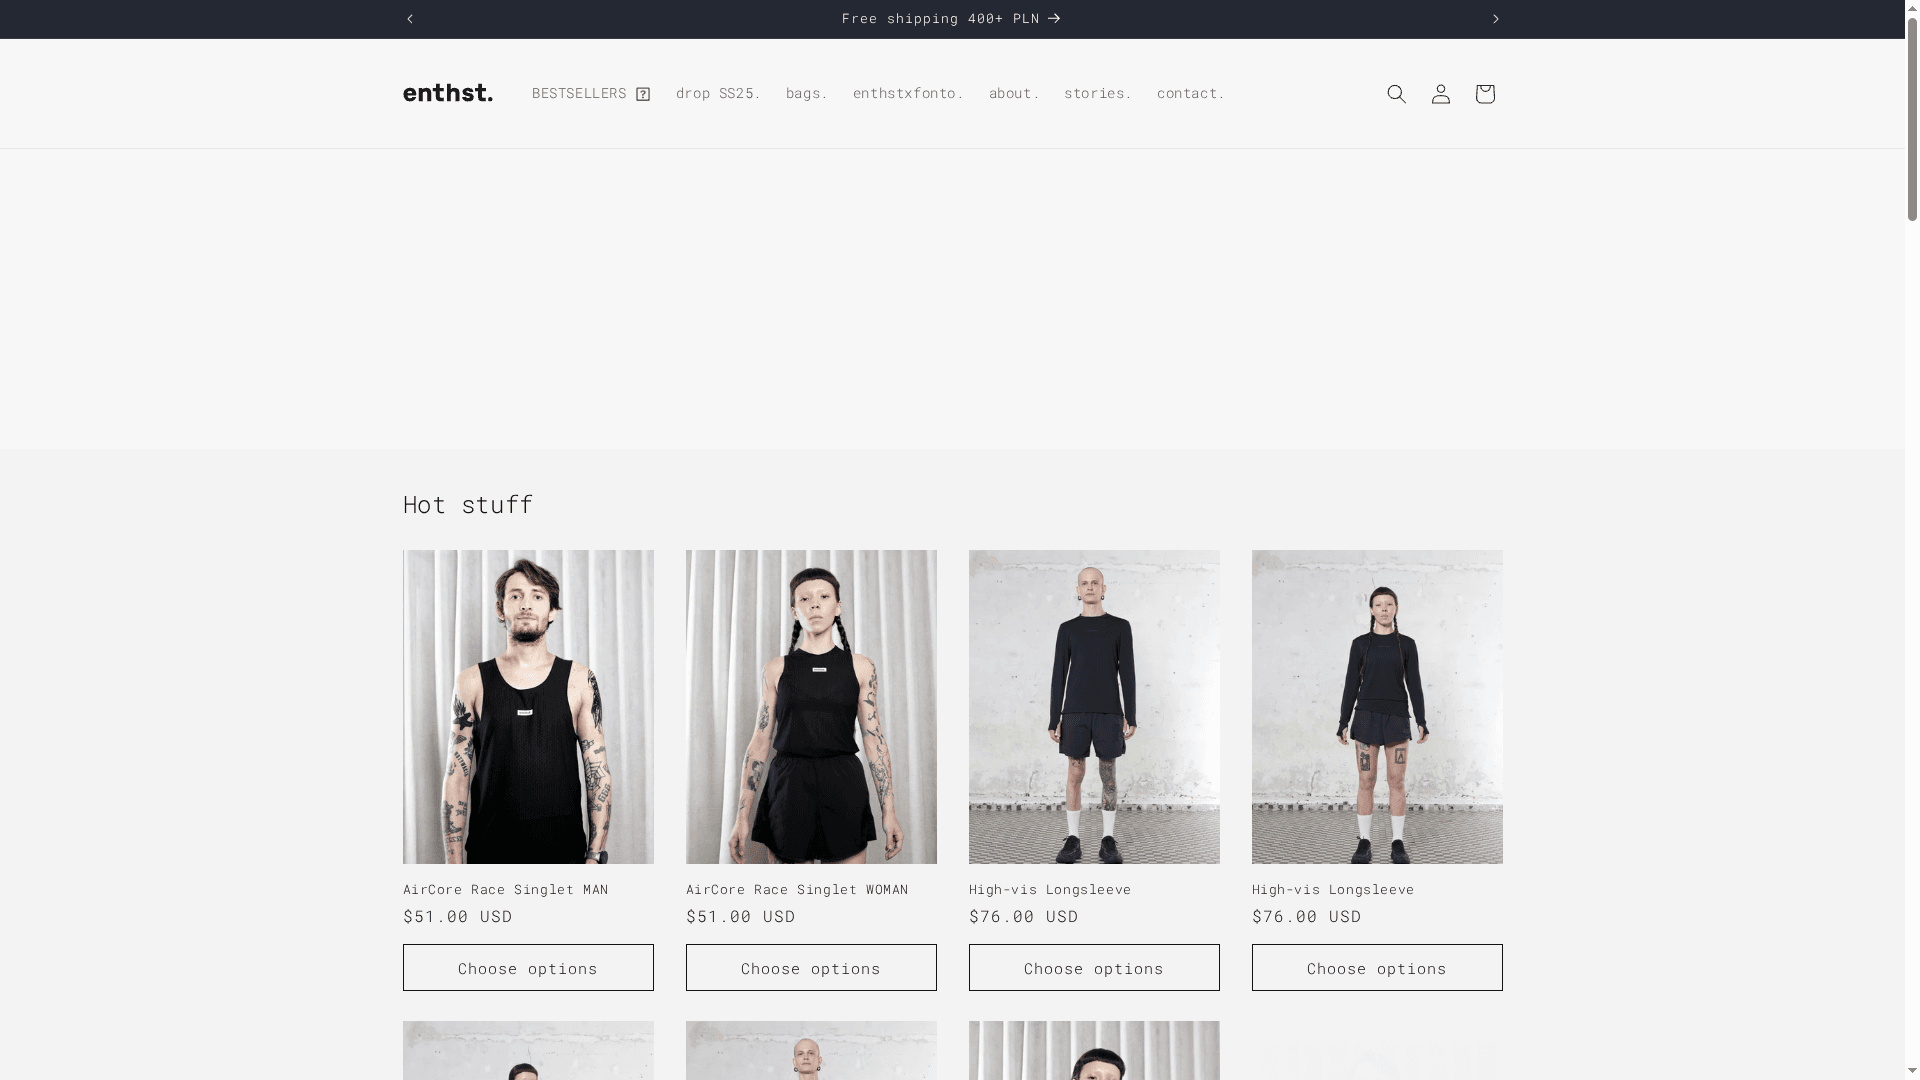Viewport: 1920px width, 1080px height.
Task: Open the drop SS25. menu item
Action: coord(717,93)
